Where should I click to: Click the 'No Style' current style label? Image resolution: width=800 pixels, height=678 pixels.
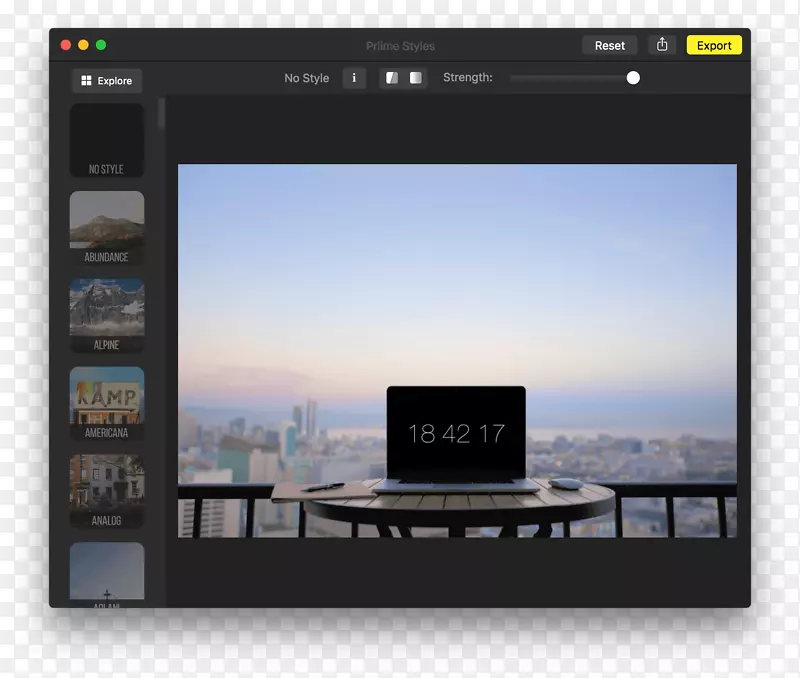307,78
